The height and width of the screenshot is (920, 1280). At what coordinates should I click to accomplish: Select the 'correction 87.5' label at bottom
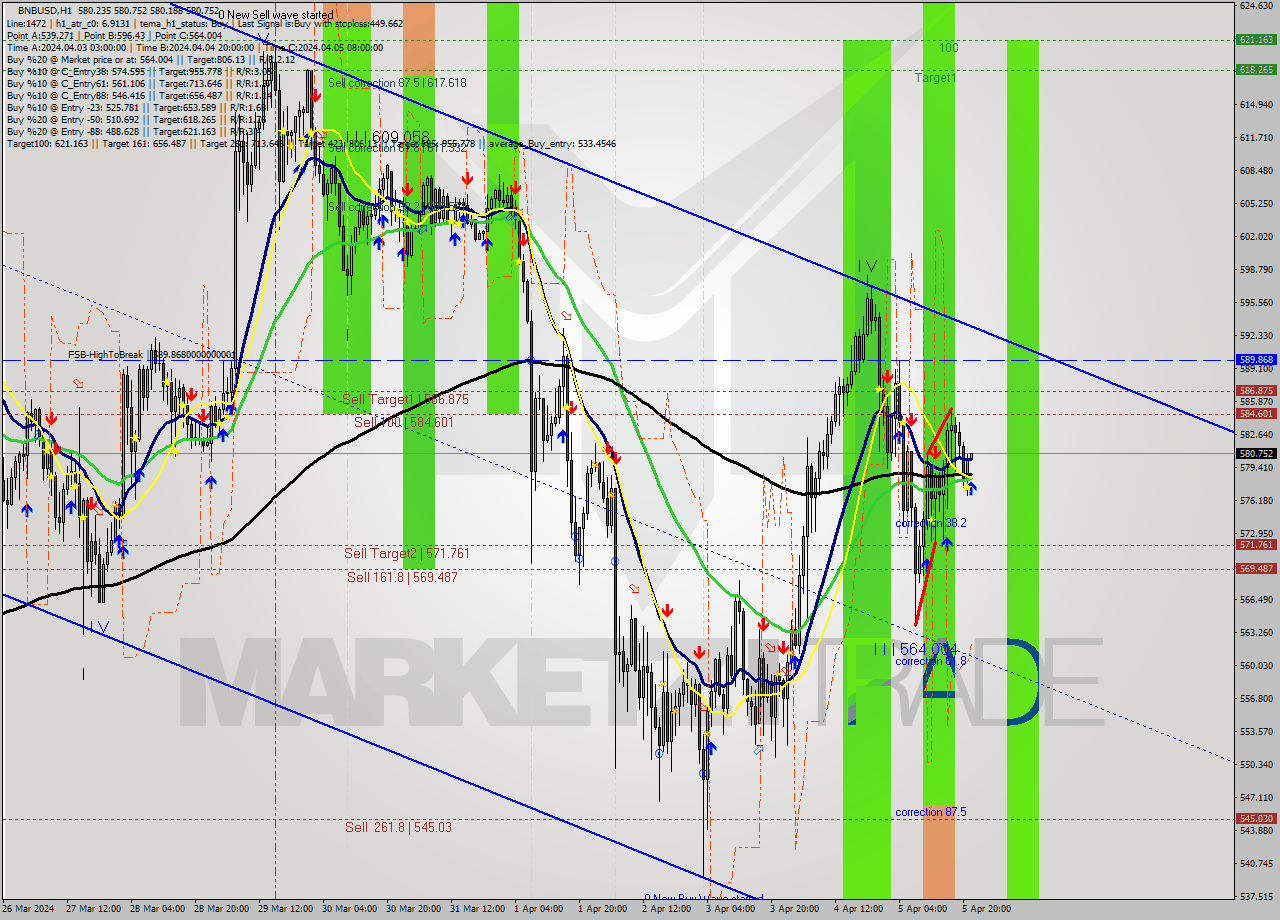930,812
